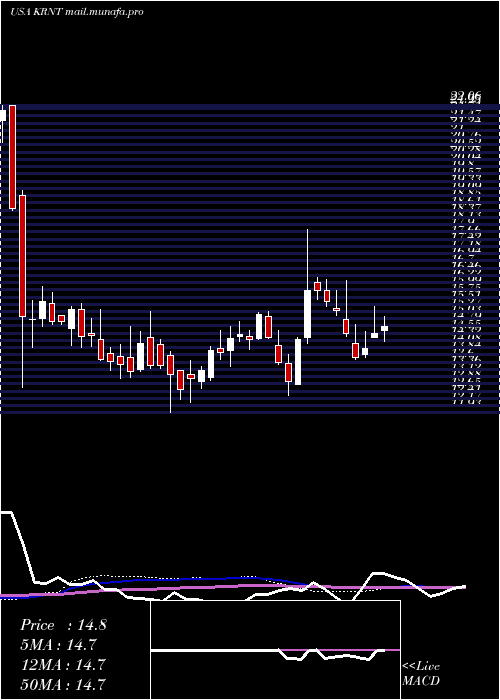Screen dimensions: 500x700
Task: Click the '5MA : 14.7' value
Action: [58, 645]
